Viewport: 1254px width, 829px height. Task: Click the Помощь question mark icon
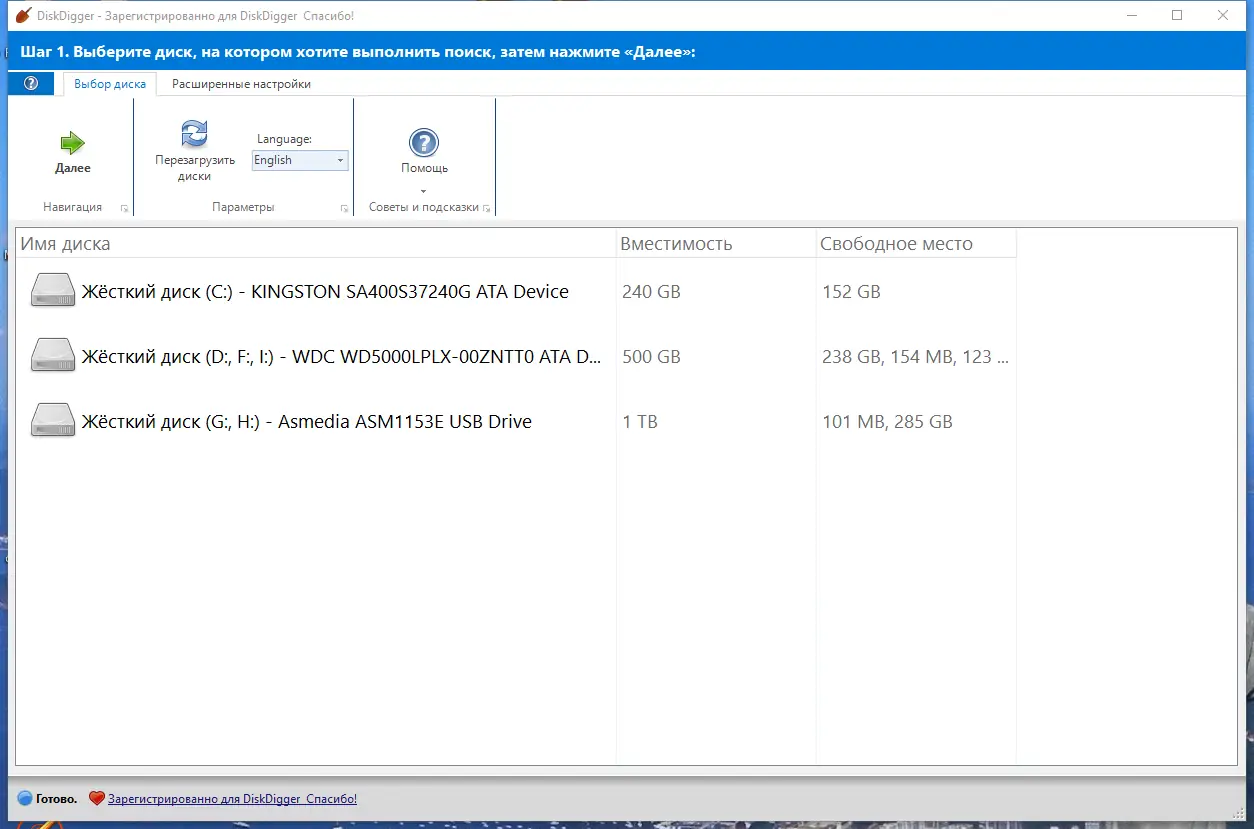pyautogui.click(x=424, y=140)
